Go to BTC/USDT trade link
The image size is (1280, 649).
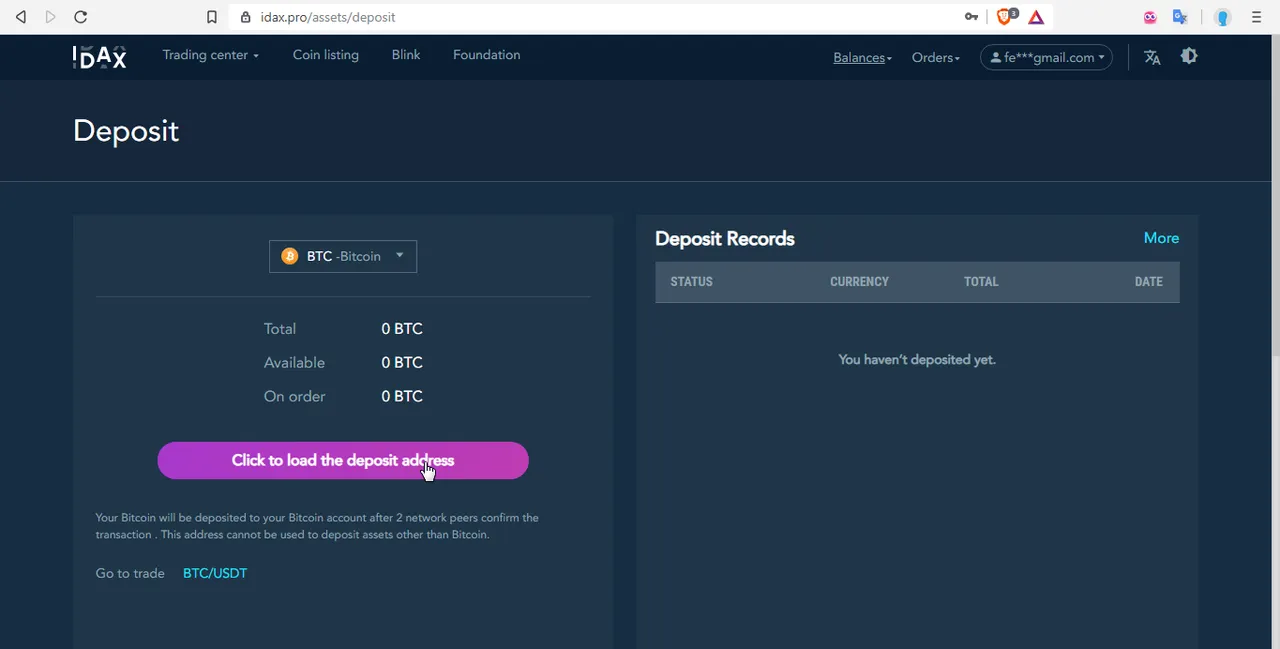(x=215, y=573)
